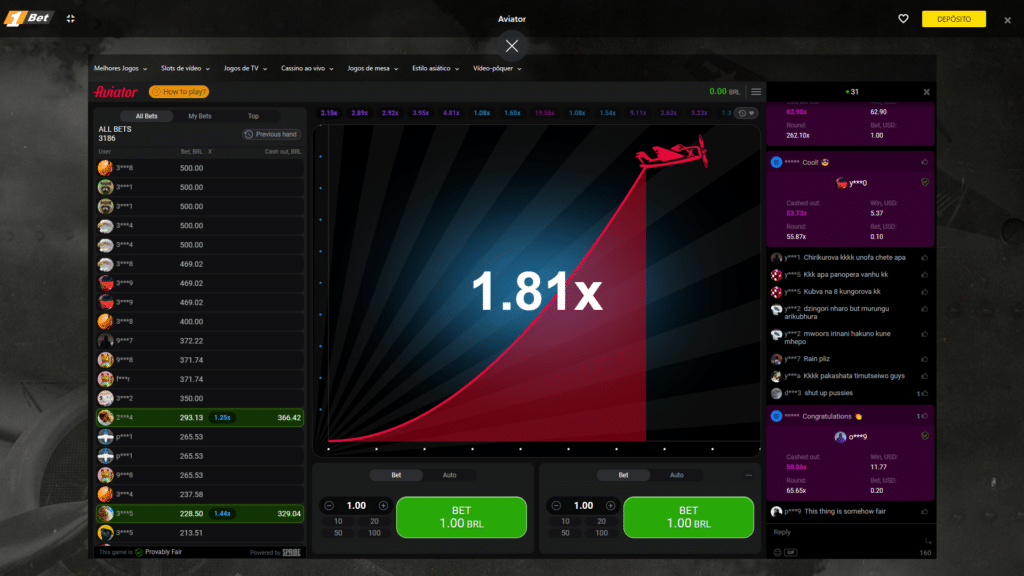Viewport: 1024px width, 576px height.
Task: Decrease the bet amount in the left bet panel
Action: point(329,505)
